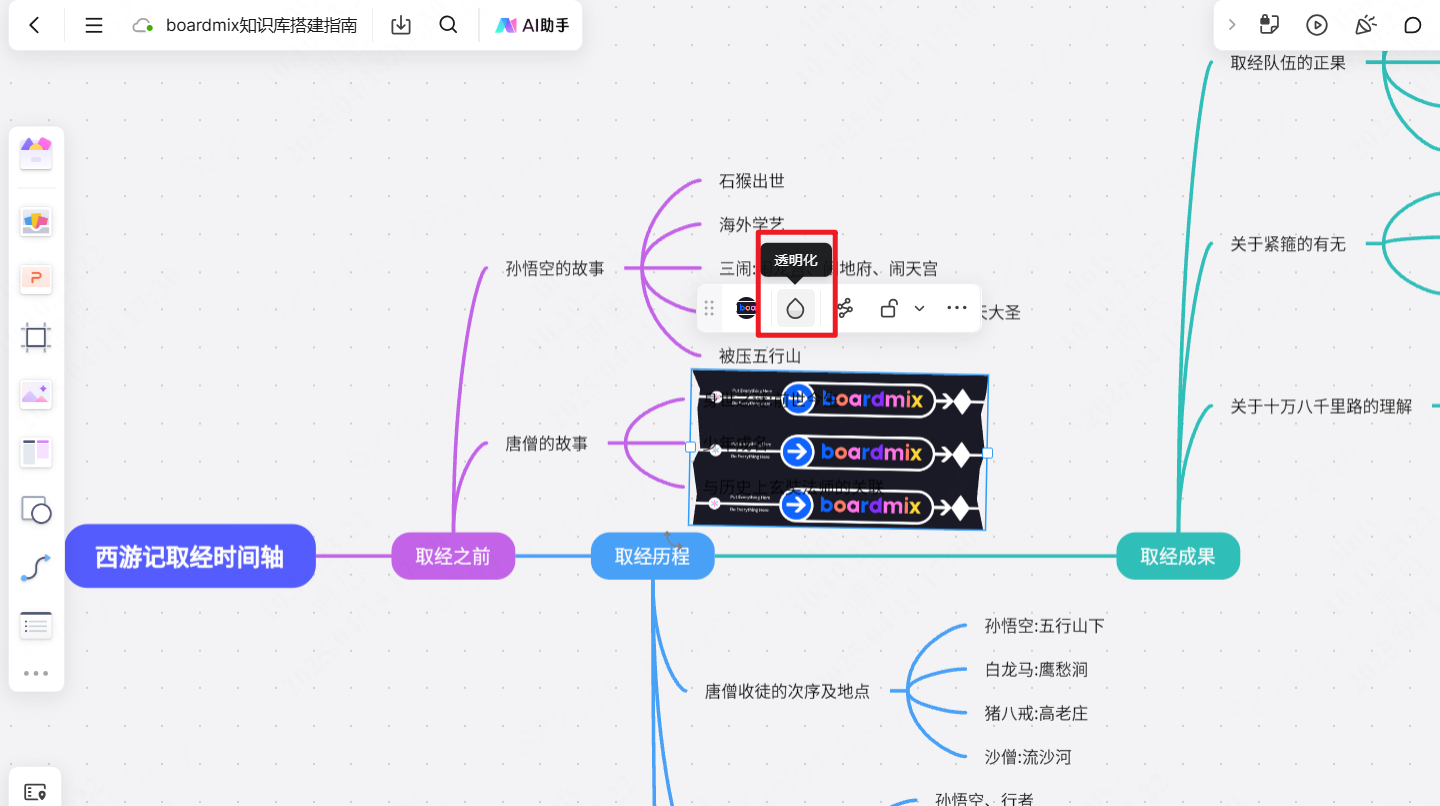Click the 石猴出世 topic
The image size is (1440, 806).
752,181
